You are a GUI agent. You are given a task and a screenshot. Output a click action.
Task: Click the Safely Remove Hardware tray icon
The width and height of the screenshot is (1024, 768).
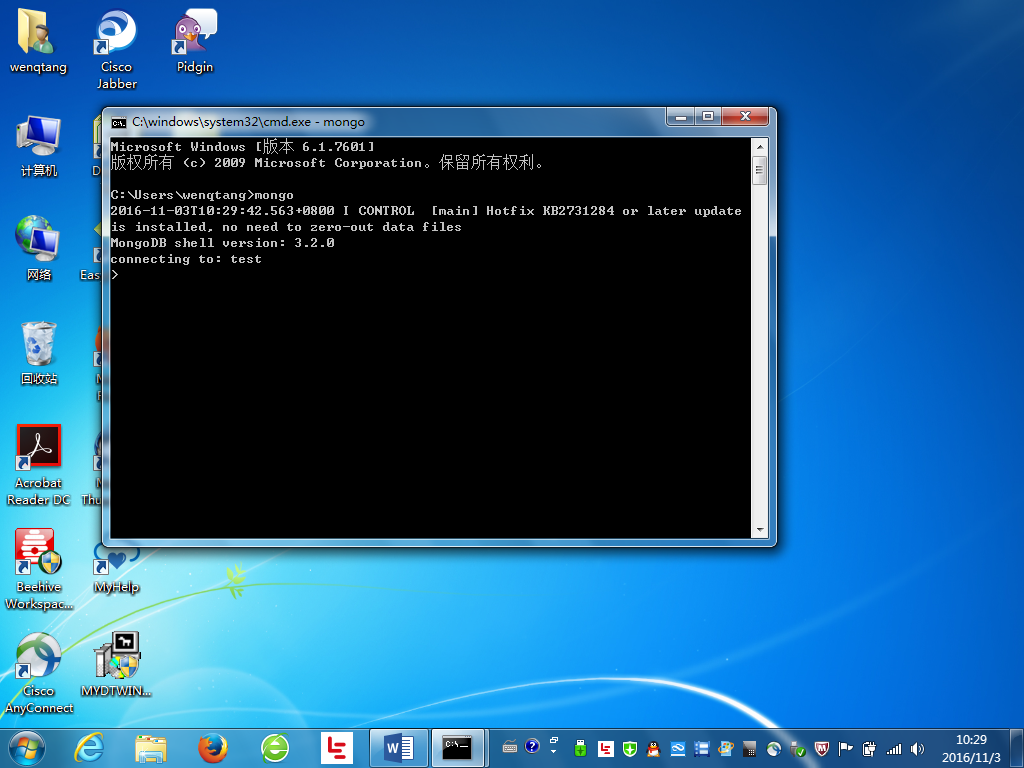(797, 748)
